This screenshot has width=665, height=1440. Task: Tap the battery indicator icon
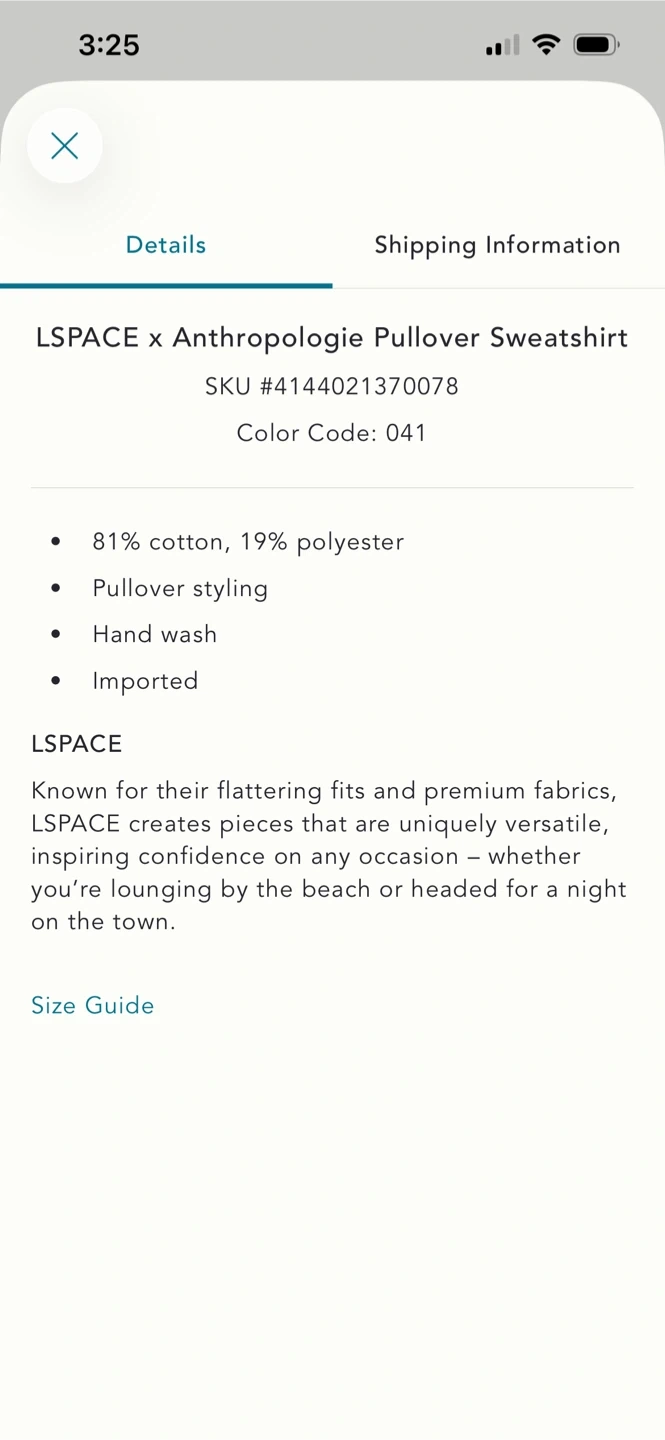596,44
